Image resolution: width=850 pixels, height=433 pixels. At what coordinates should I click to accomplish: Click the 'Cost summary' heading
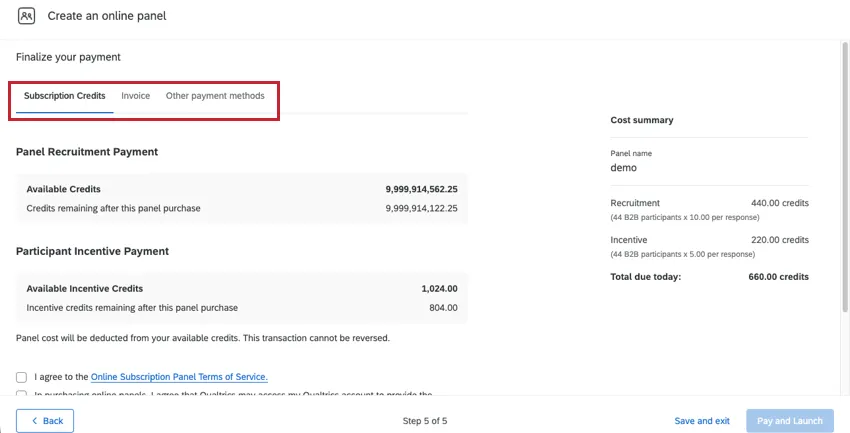(642, 120)
